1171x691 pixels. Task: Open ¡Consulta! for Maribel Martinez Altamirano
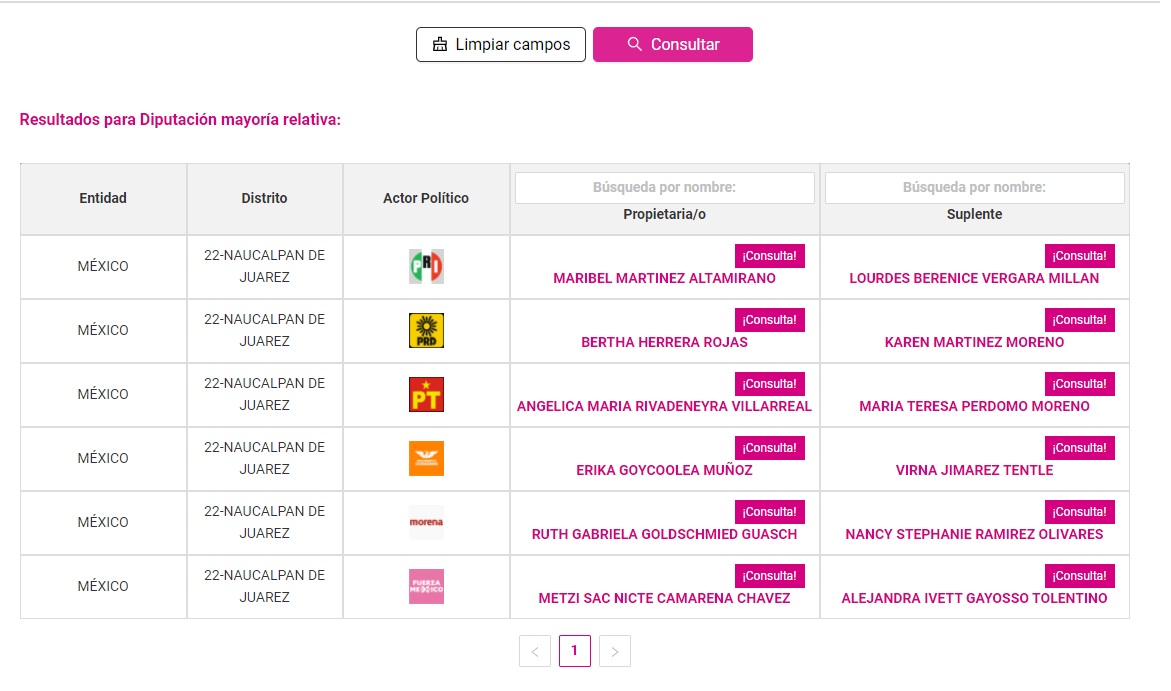(769, 256)
